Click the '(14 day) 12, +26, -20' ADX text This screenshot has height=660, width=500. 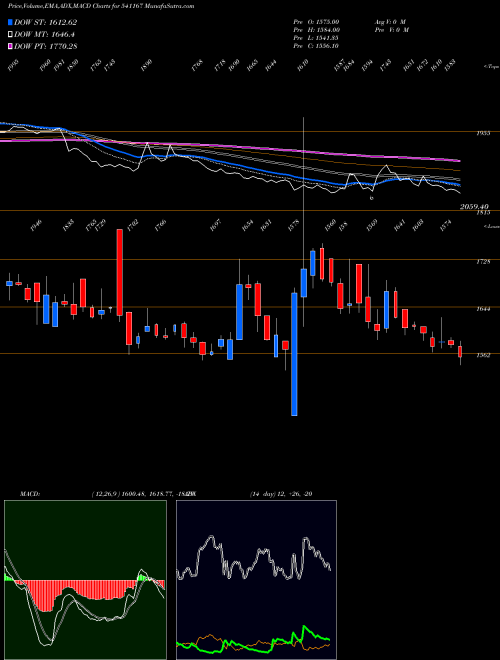281,494
